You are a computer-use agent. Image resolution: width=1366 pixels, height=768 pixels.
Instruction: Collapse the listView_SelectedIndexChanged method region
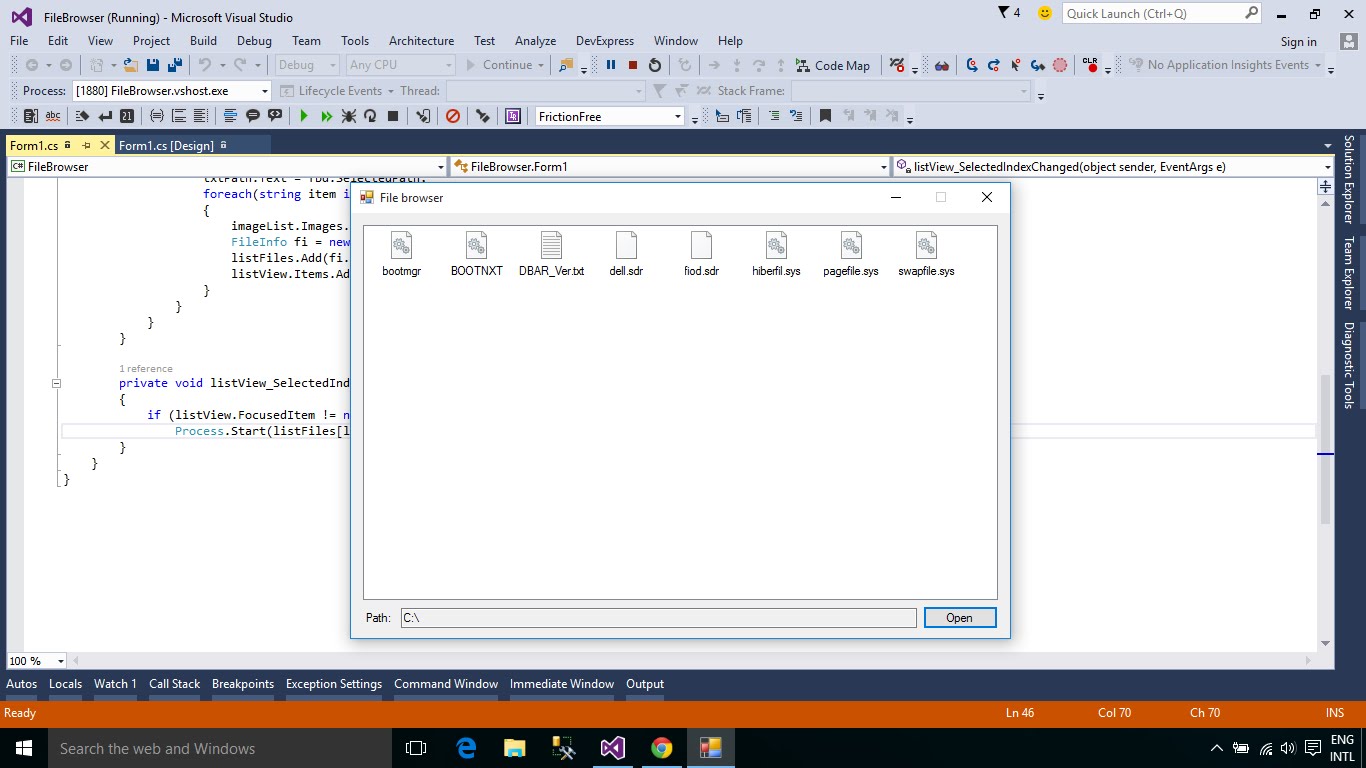56,383
